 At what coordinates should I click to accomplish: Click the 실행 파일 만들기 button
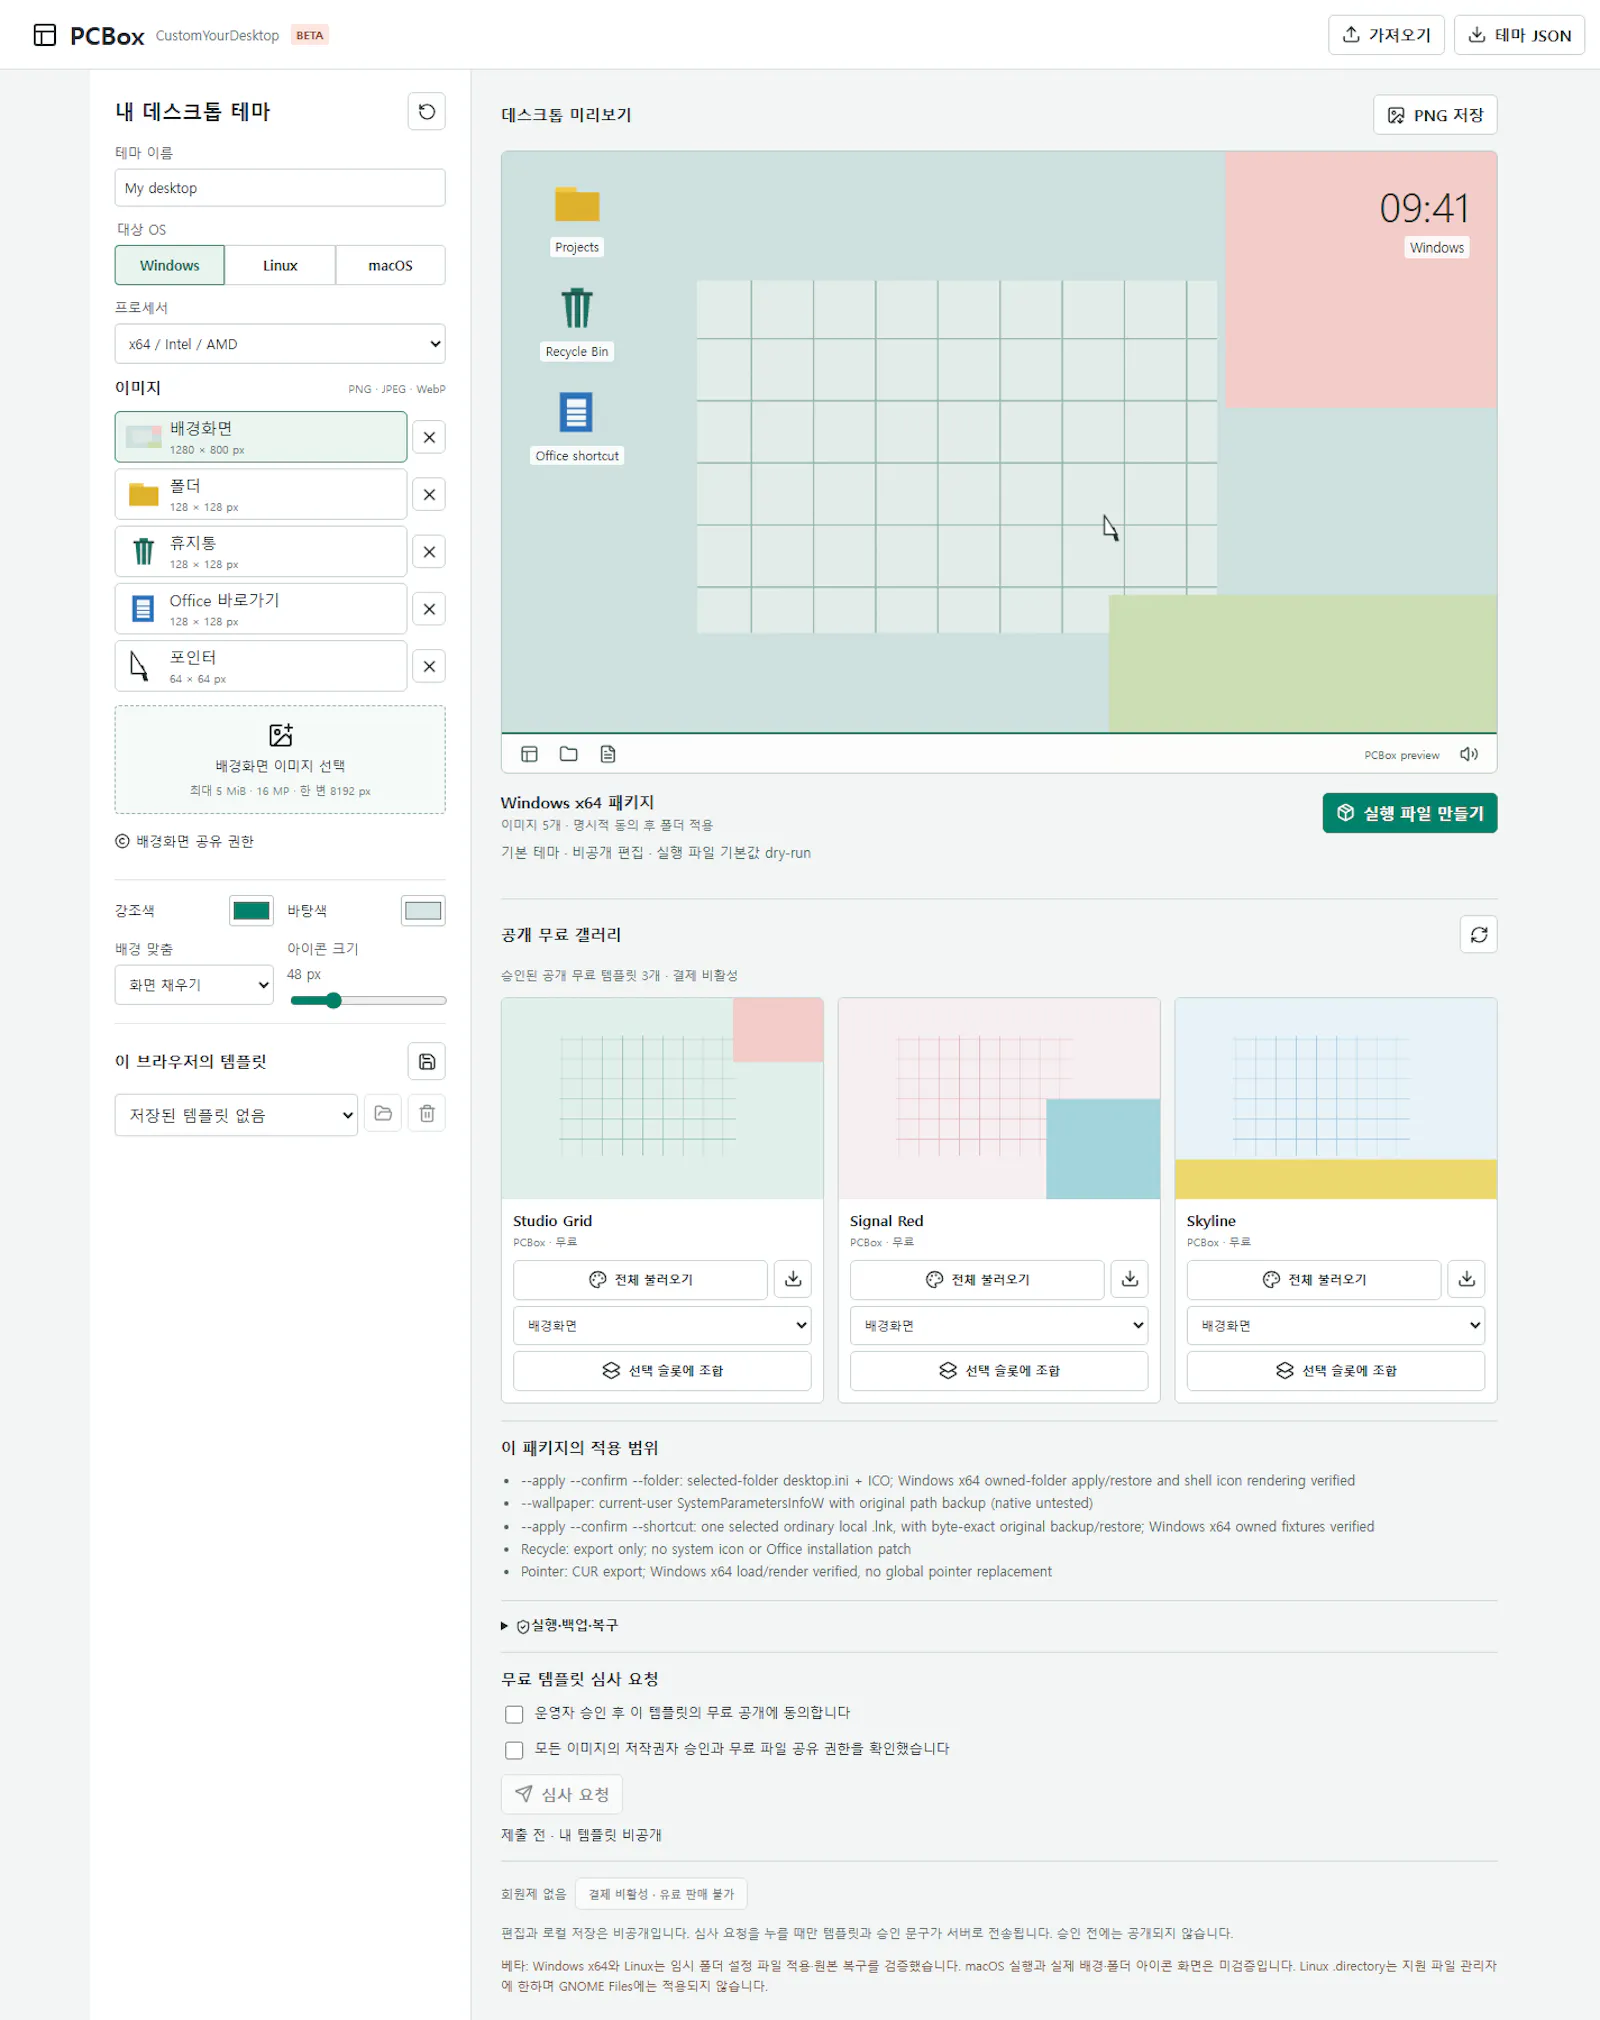tap(1410, 813)
